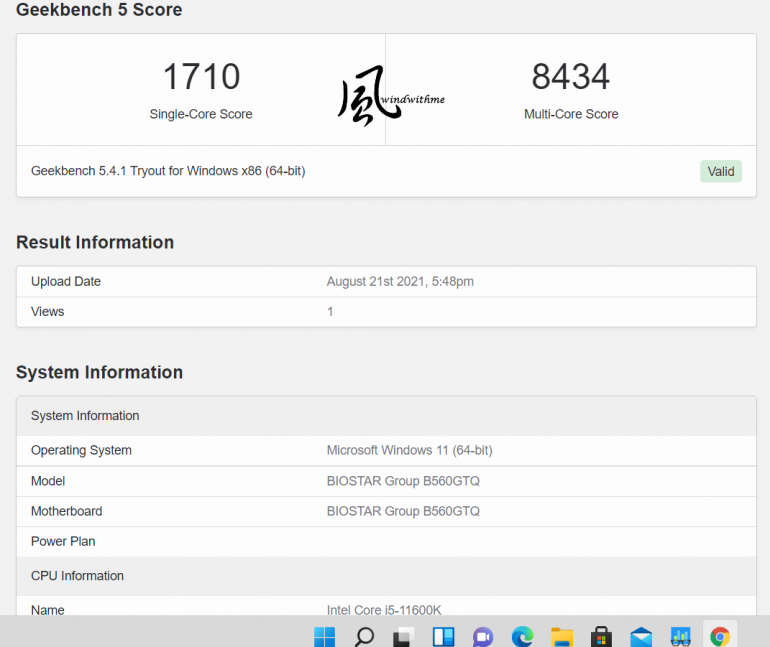Viewport: 770px width, 647px height.
Task: Select the Operating System row value
Action: [410, 450]
